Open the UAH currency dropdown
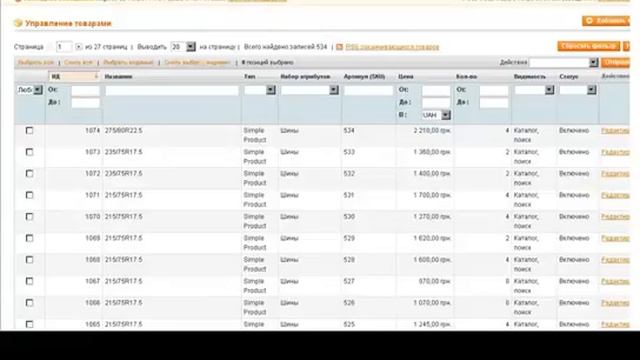The width and height of the screenshot is (640, 360). [x=436, y=116]
